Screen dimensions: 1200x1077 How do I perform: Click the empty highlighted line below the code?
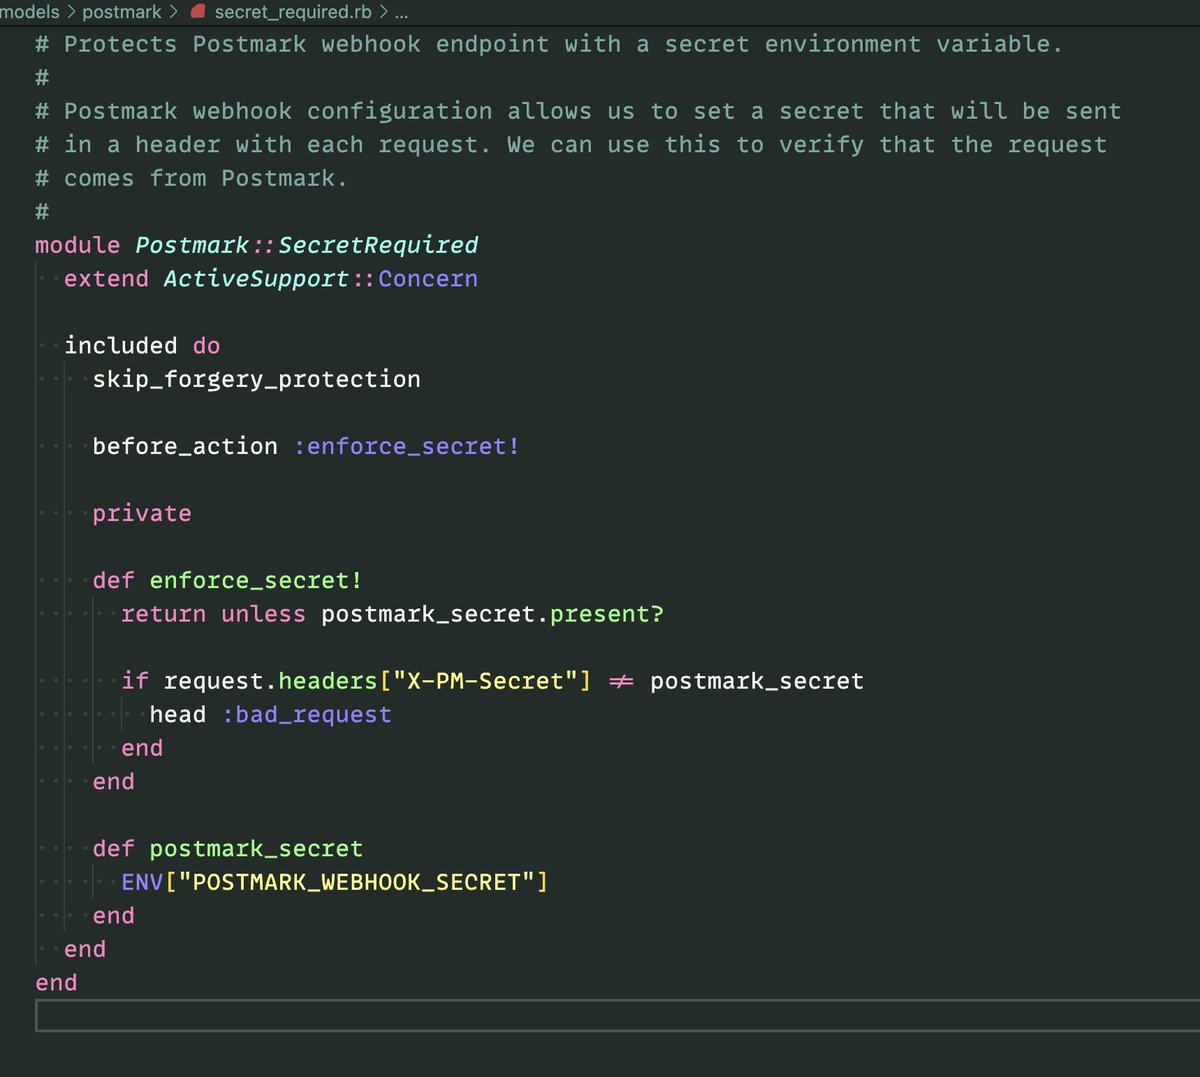(617, 1016)
